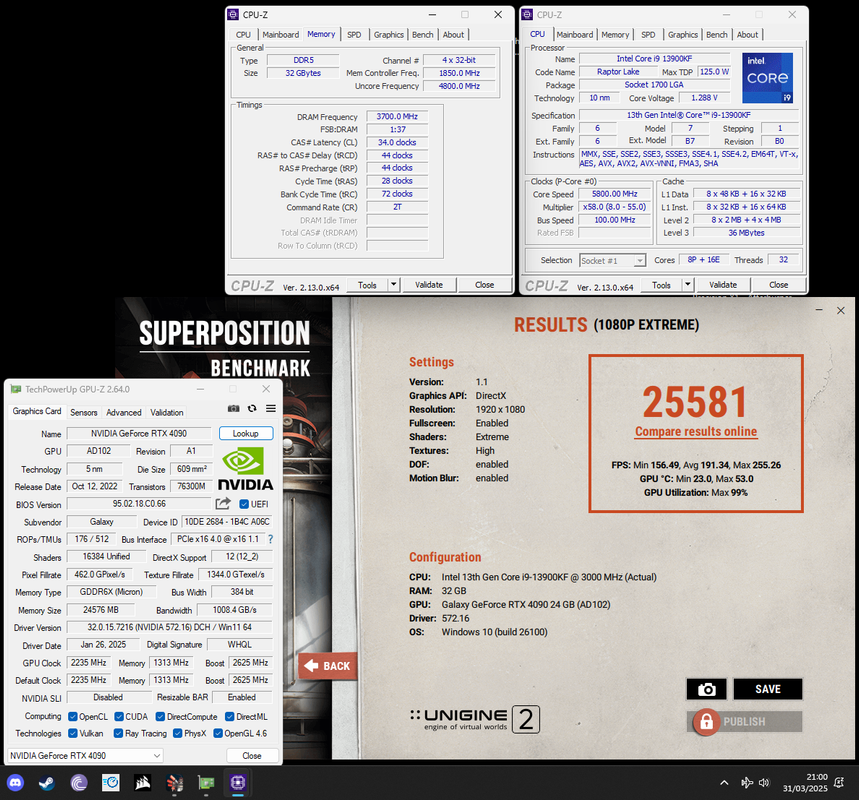The image size is (859, 800).
Task: Switch to Bench tab in left CPU-Z window
Action: (x=422, y=35)
